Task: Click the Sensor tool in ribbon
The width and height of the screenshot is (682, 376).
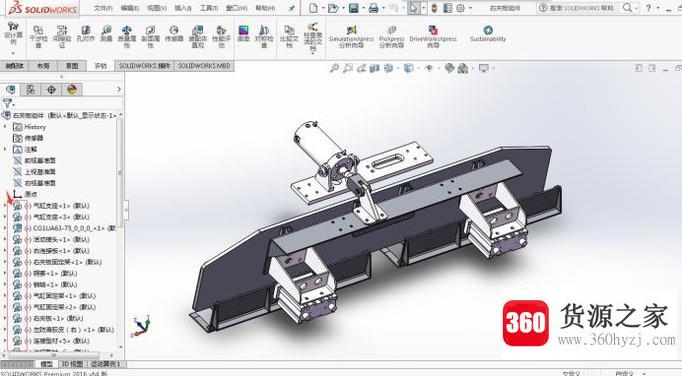Action: [174, 34]
